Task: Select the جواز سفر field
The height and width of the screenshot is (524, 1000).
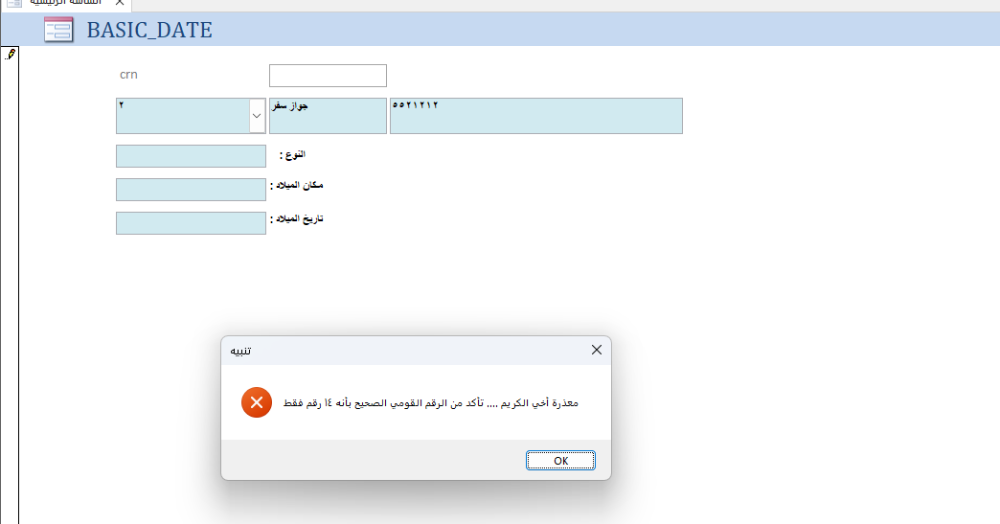Action: point(327,116)
